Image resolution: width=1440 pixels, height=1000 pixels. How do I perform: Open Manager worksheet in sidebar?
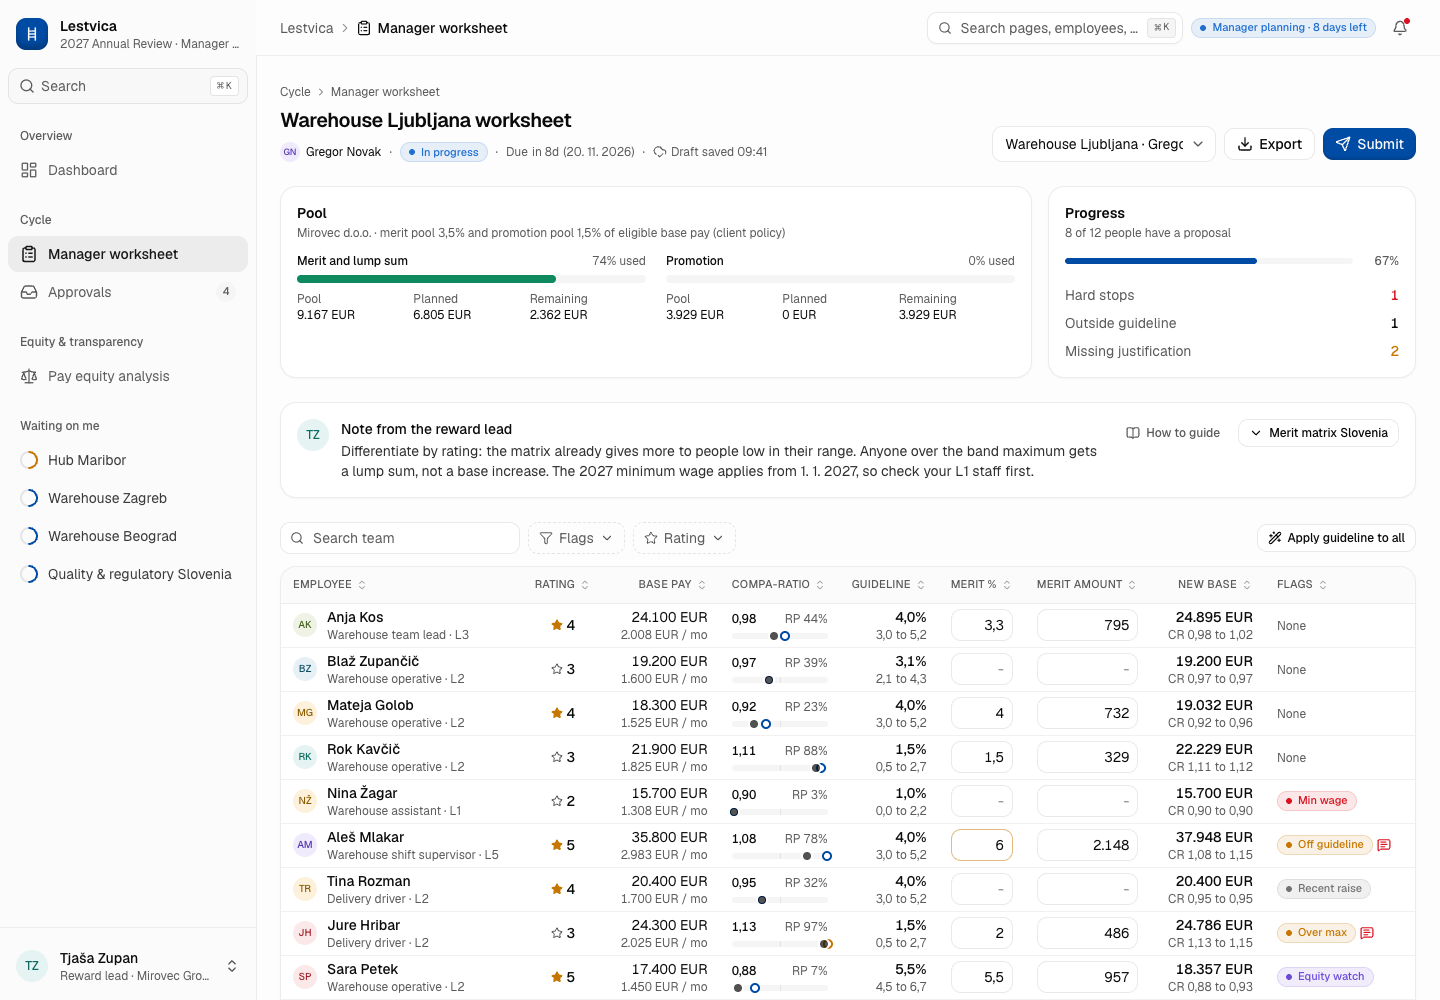click(x=128, y=254)
